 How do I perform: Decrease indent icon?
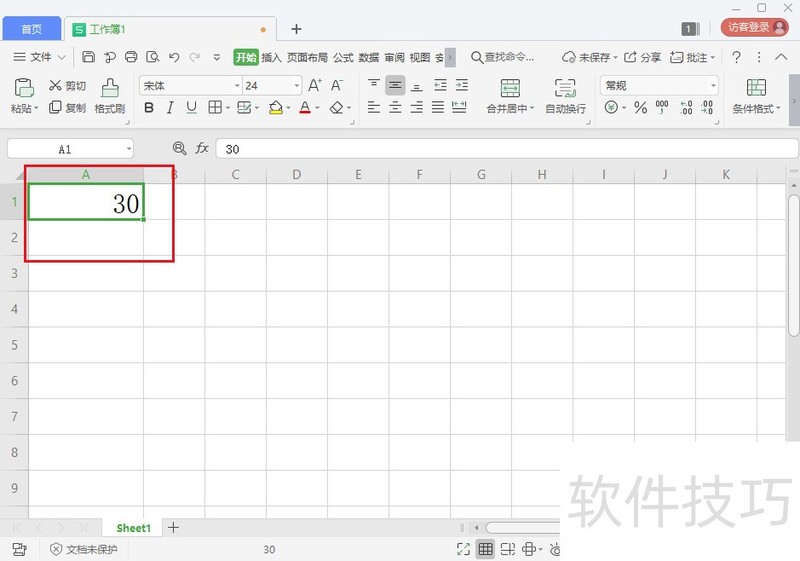tap(440, 85)
